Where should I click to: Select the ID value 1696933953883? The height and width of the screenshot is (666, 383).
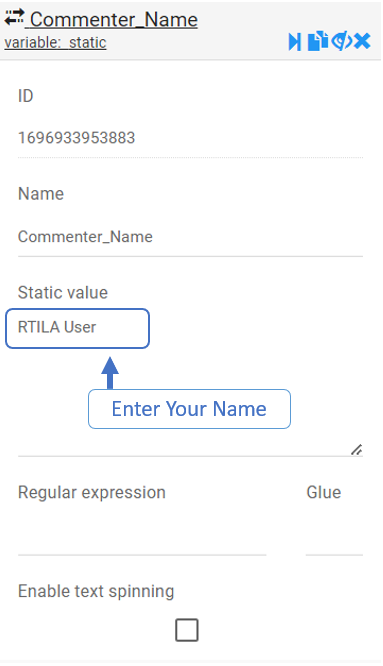point(76,138)
